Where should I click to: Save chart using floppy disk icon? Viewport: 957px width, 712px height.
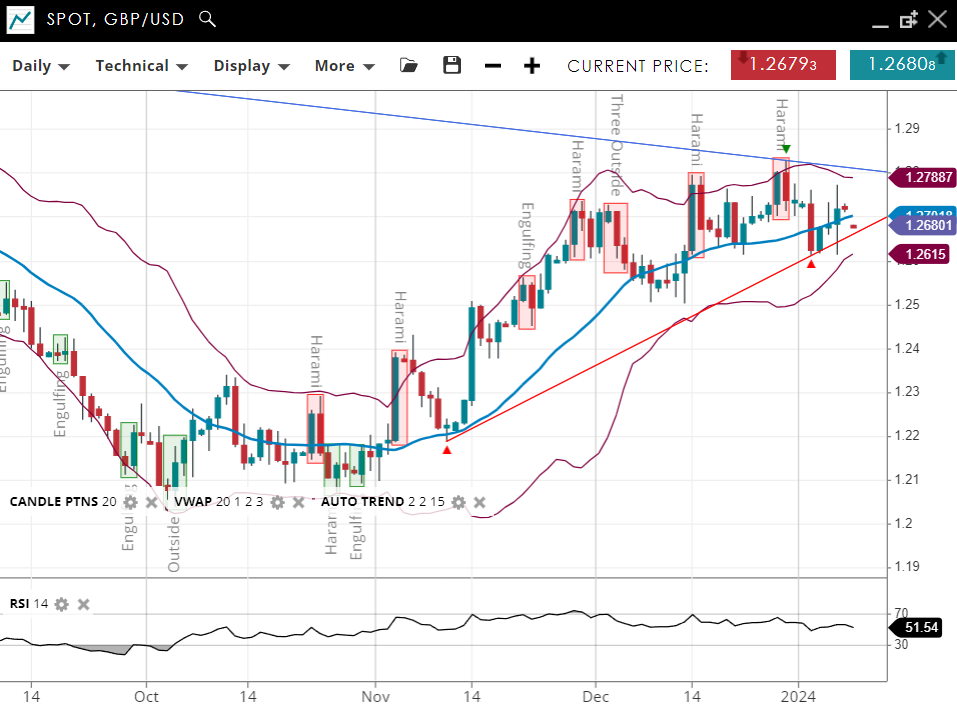pos(452,66)
